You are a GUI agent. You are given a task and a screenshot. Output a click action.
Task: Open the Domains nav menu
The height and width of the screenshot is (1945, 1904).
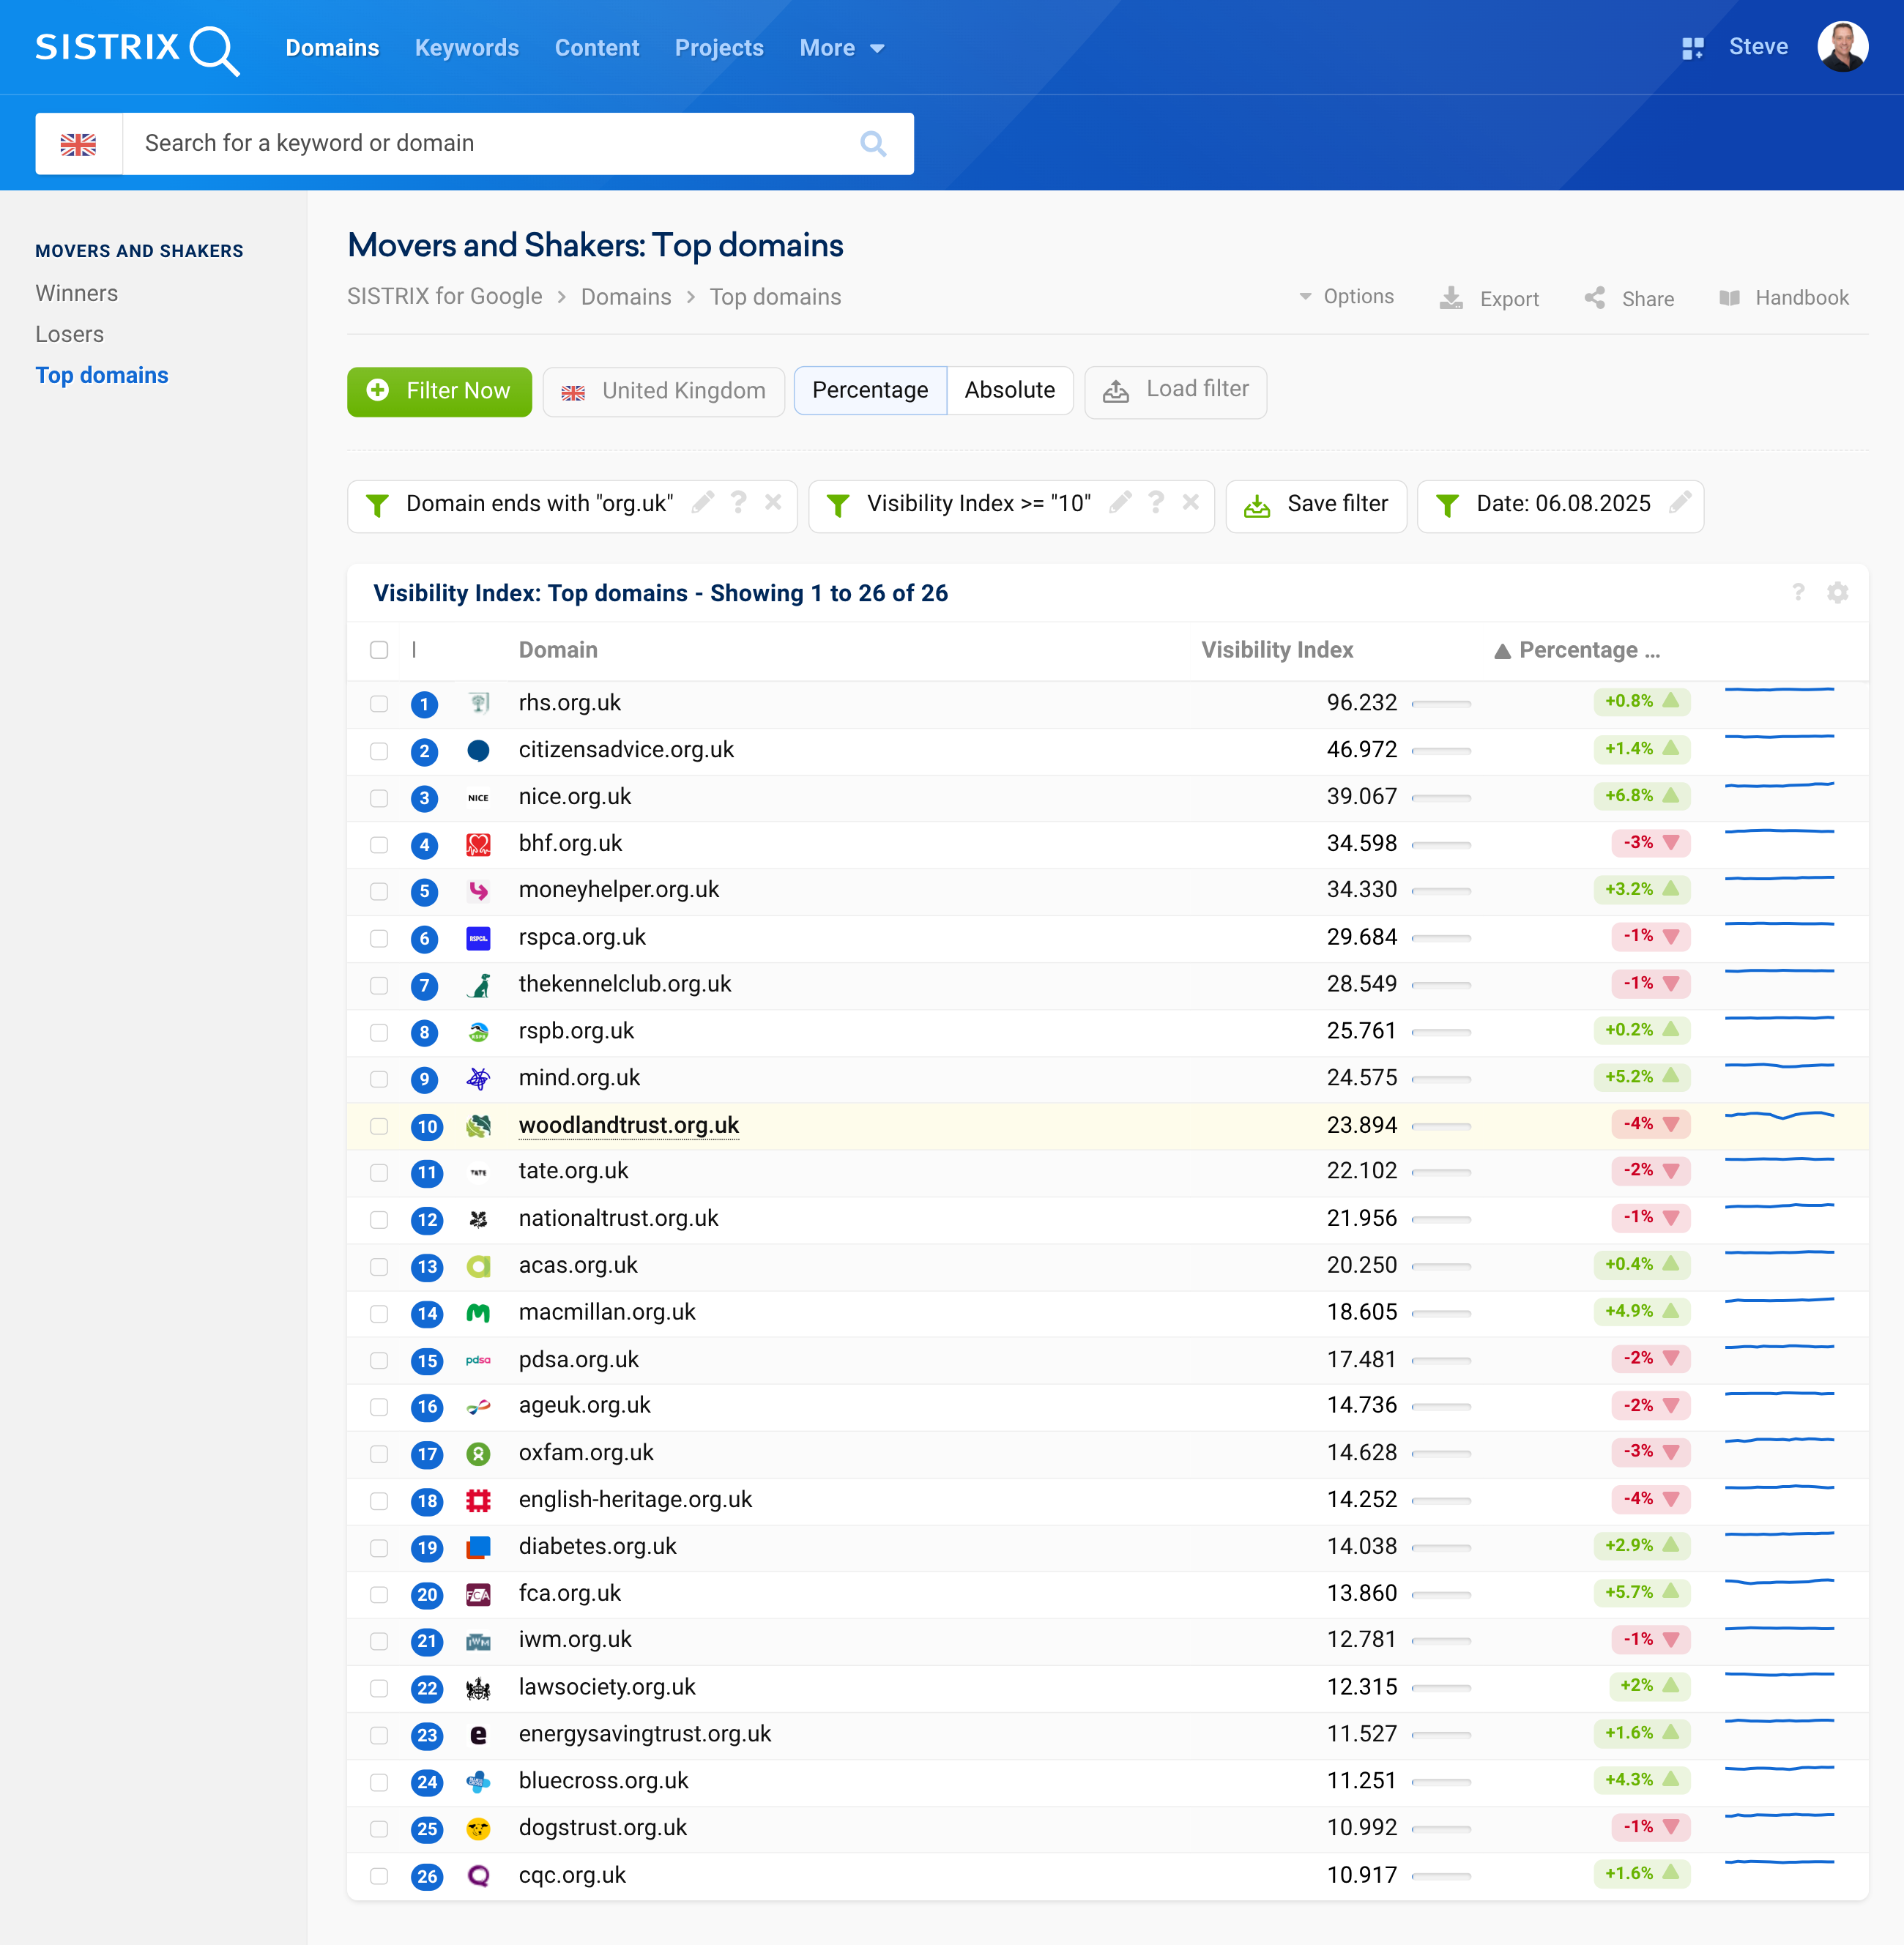pos(332,48)
